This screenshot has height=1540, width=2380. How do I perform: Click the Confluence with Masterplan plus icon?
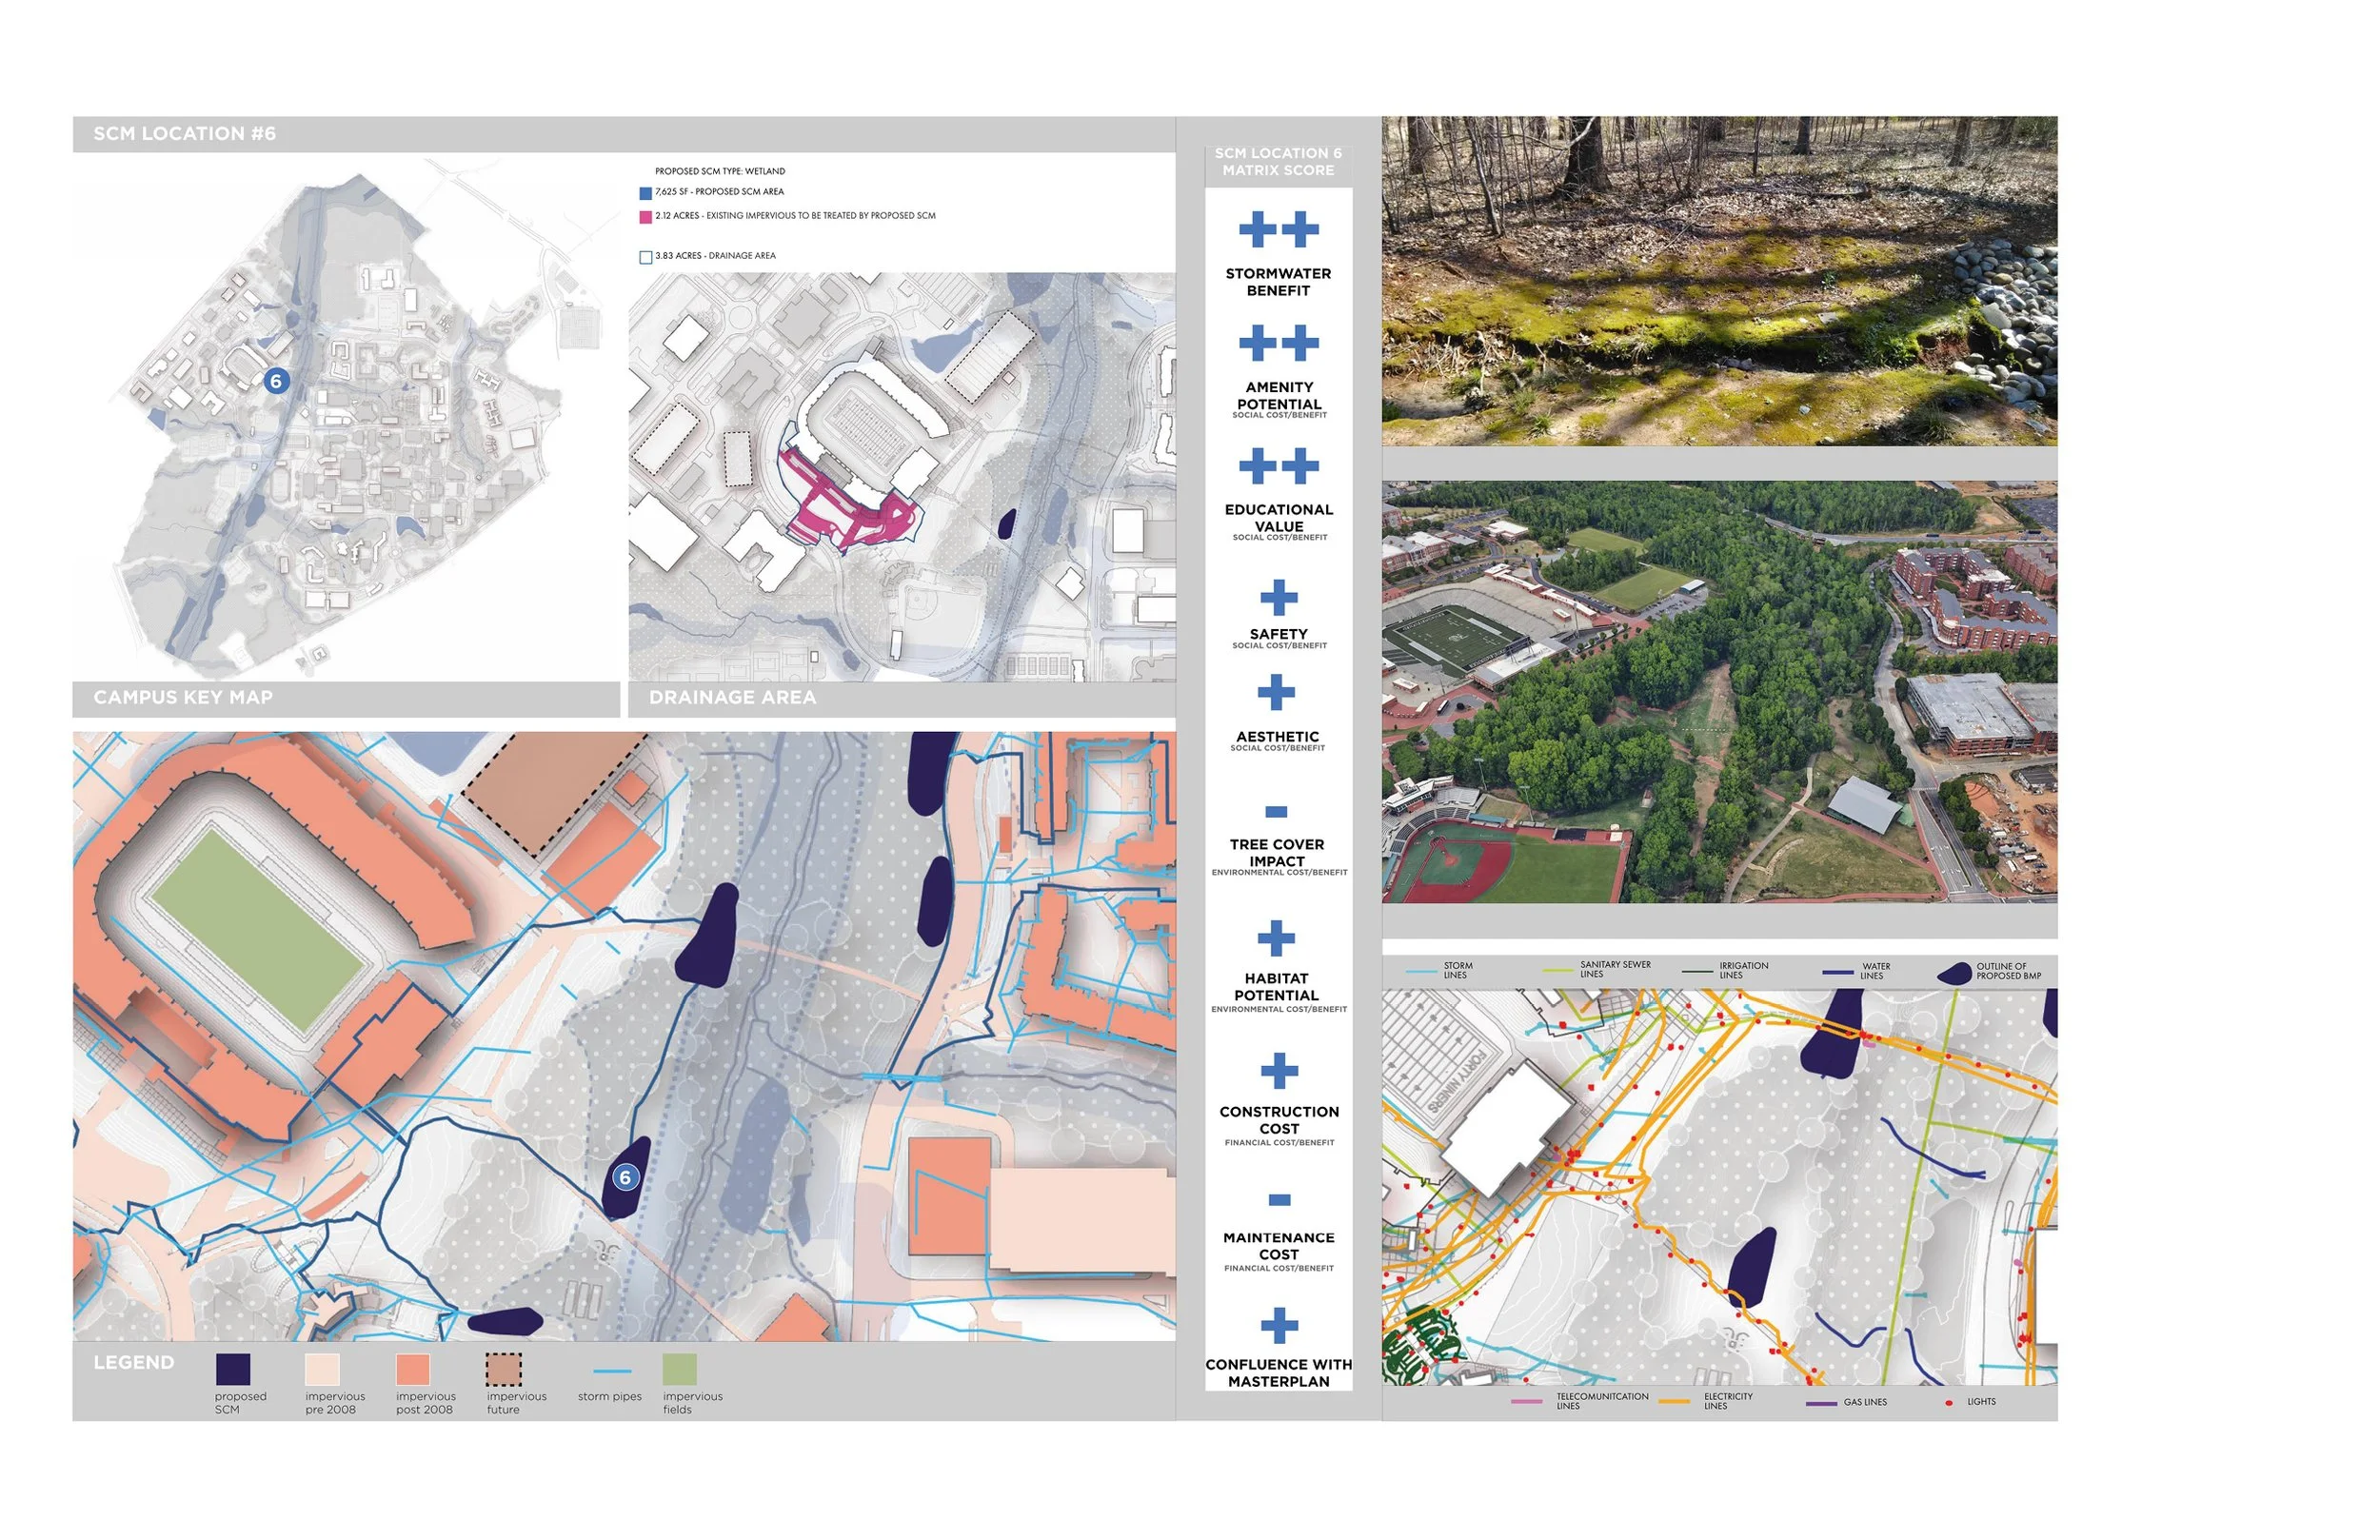(x=1279, y=1325)
